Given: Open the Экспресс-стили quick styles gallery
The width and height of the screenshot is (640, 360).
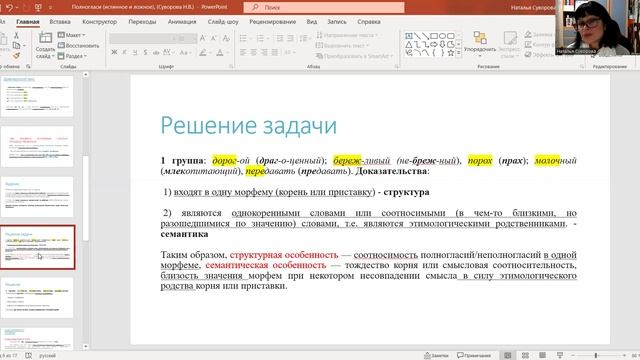Looking at the screenshot, I should tap(509, 45).
